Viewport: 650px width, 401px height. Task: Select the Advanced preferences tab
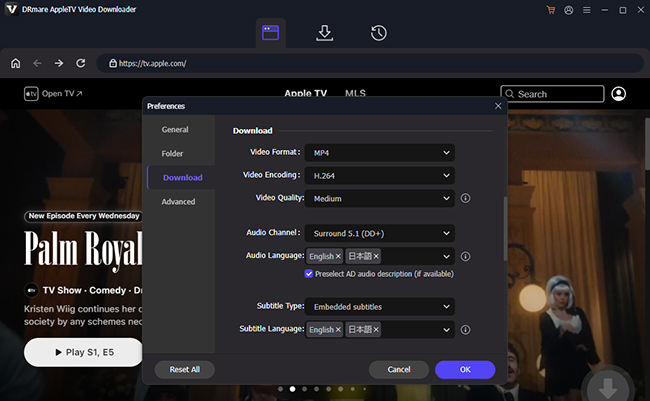click(x=178, y=201)
